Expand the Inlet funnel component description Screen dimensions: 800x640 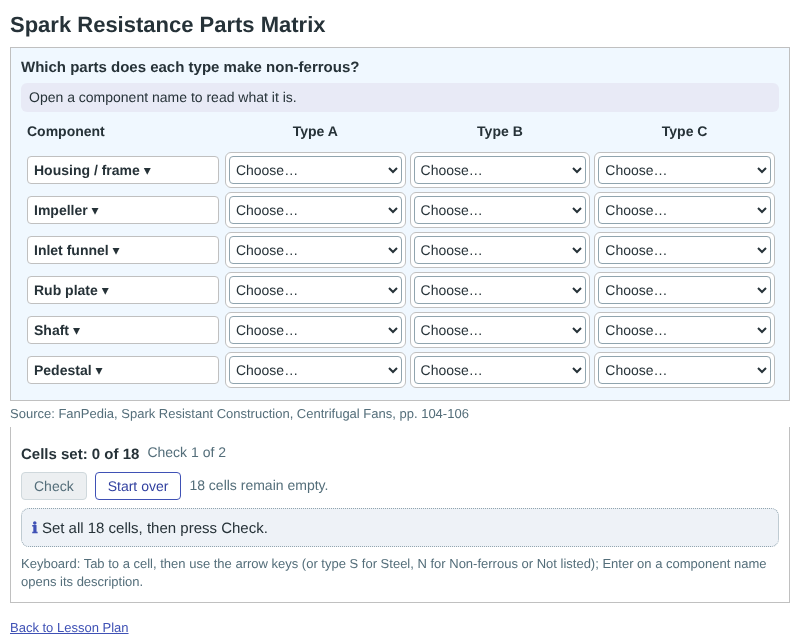pos(122,250)
